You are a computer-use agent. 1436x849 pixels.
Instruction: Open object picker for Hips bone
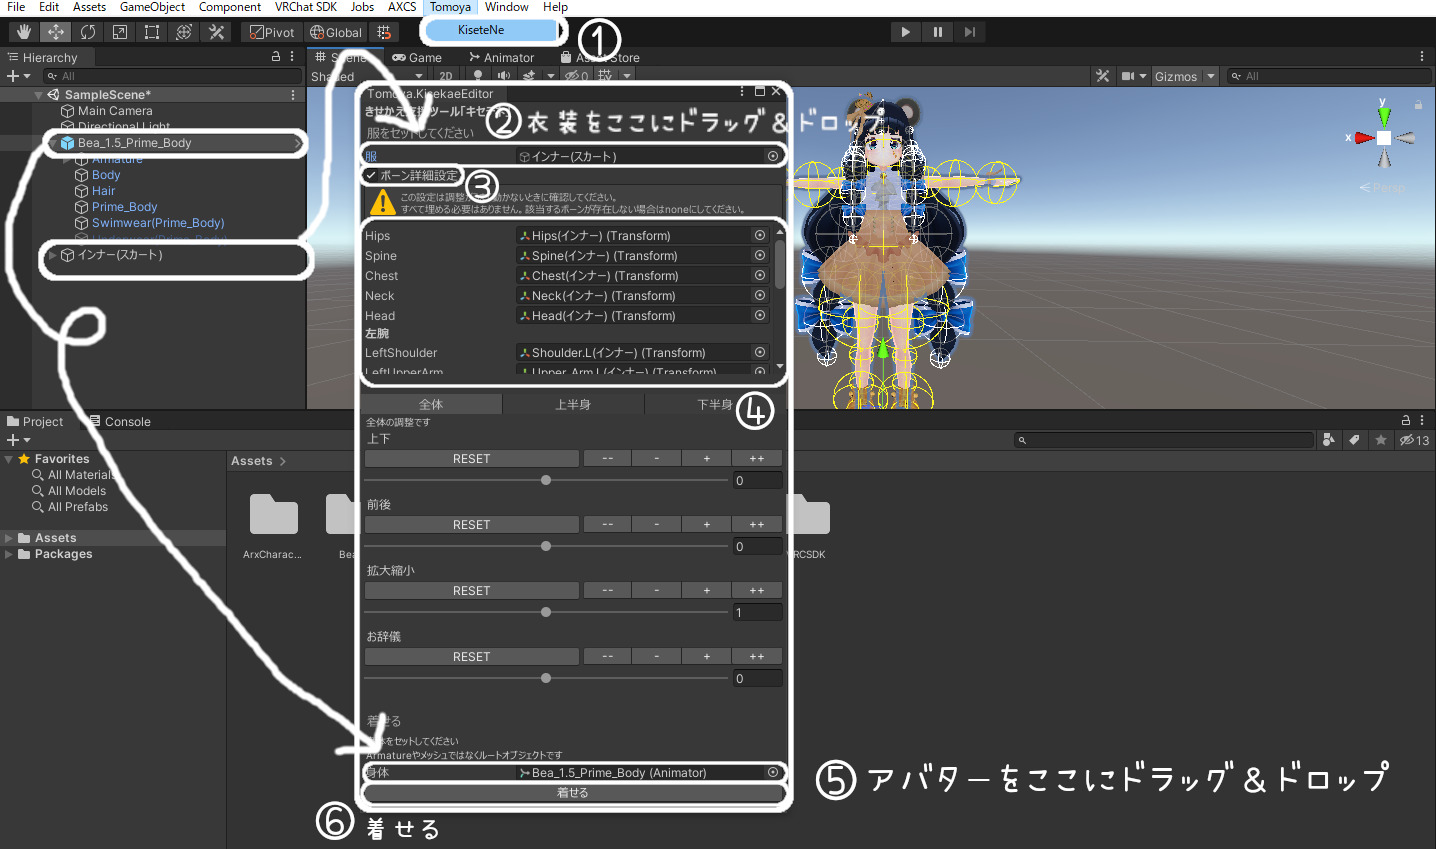[760, 235]
